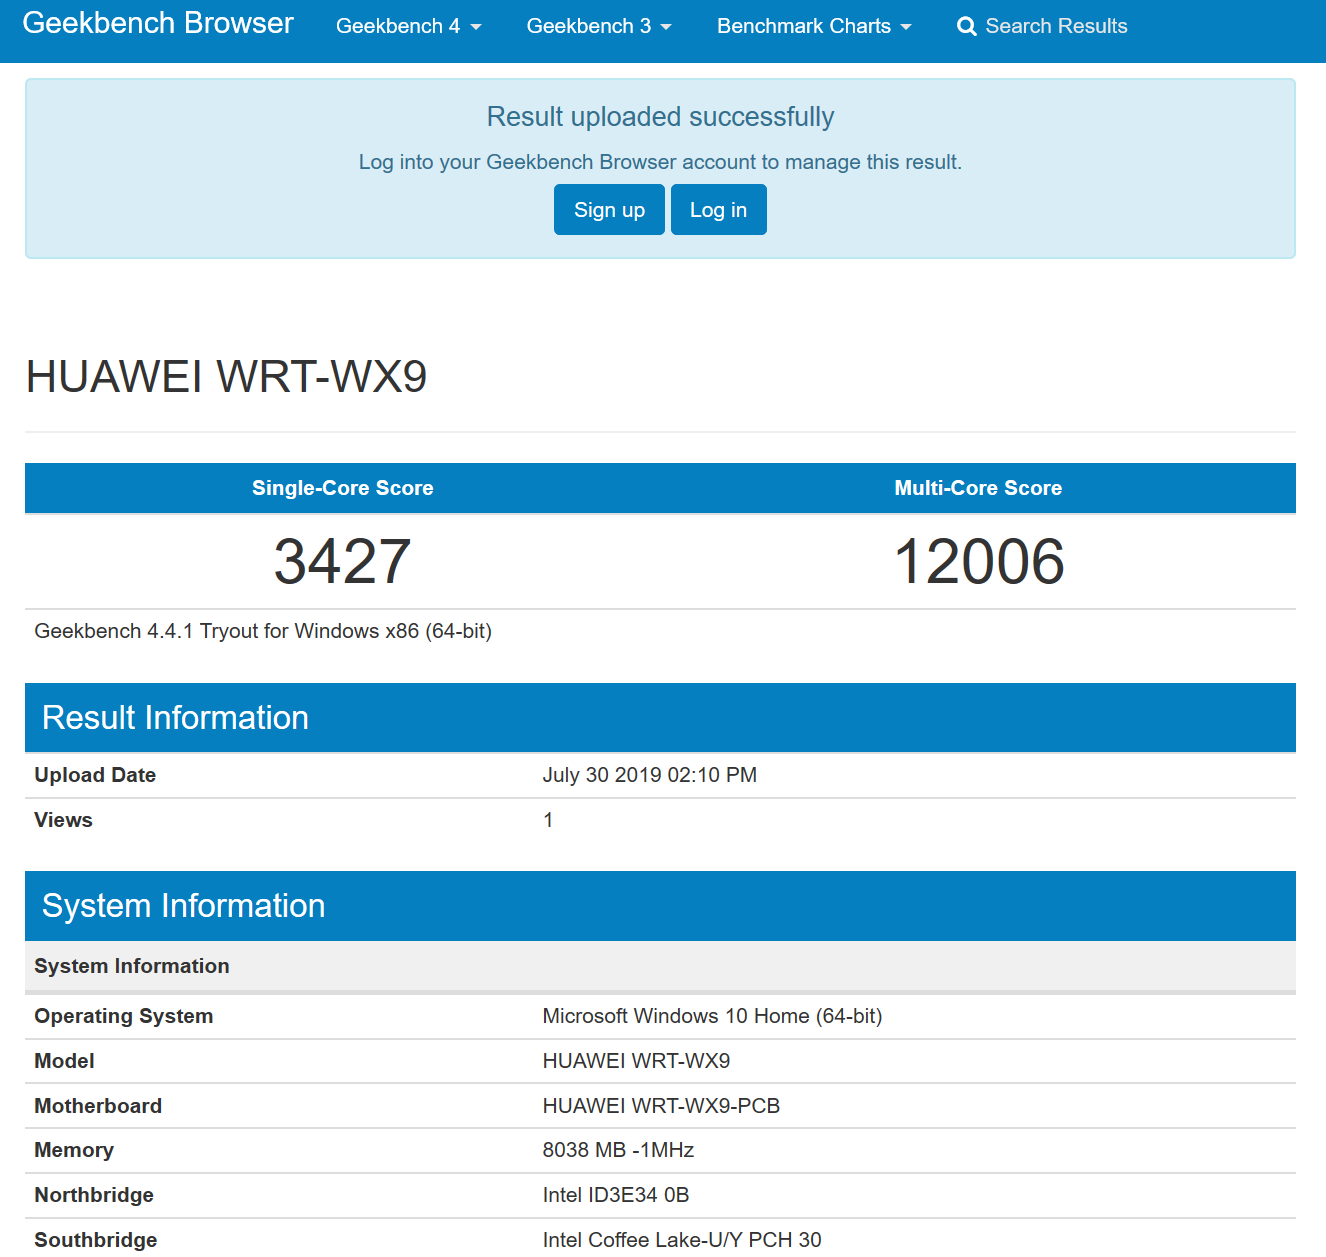Screen dimensions: 1326x1257
Task: Open Search Results in the navbar
Action: [x=1042, y=26]
